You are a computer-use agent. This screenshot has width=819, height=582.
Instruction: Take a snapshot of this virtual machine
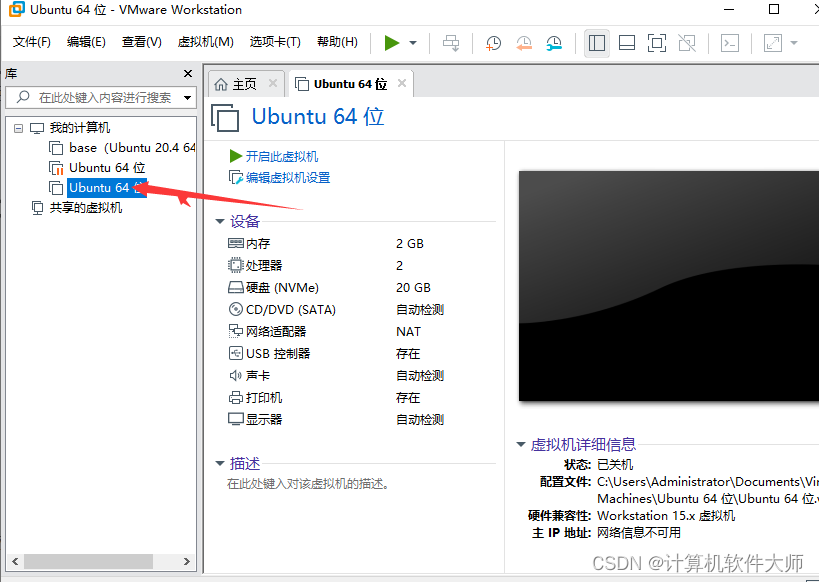494,43
